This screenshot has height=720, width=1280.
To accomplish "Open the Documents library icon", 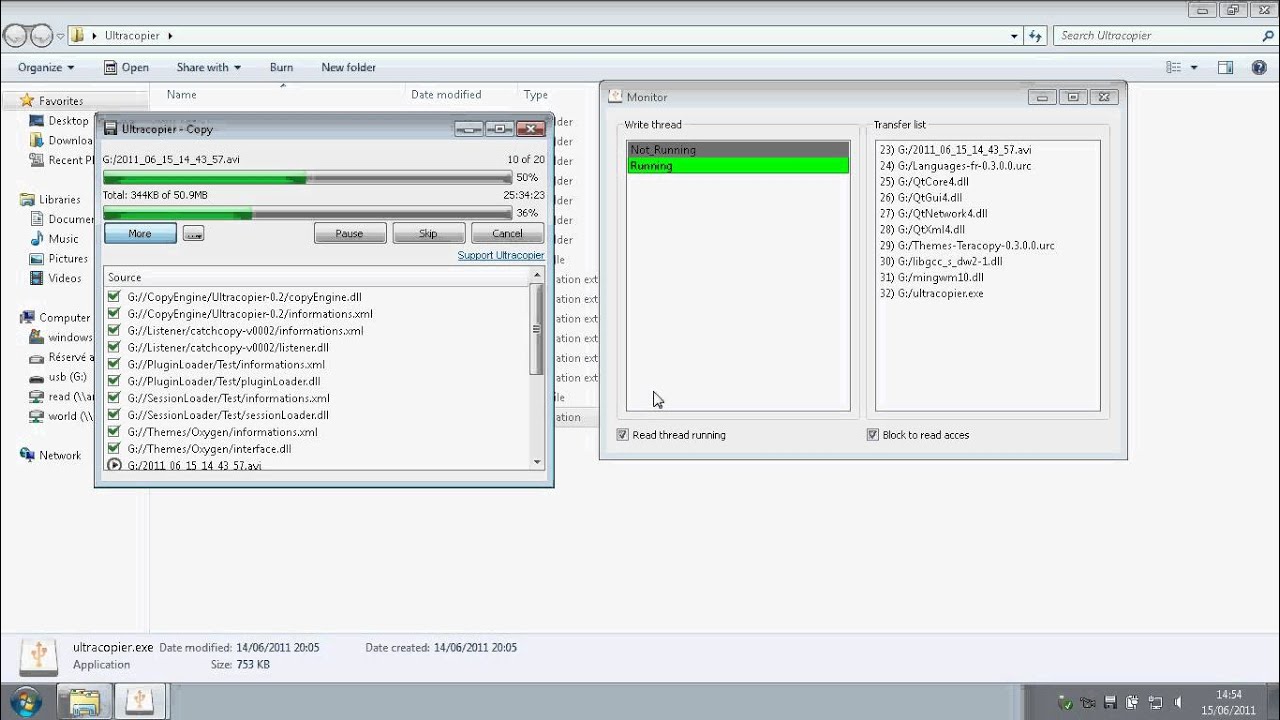I will [x=37, y=219].
